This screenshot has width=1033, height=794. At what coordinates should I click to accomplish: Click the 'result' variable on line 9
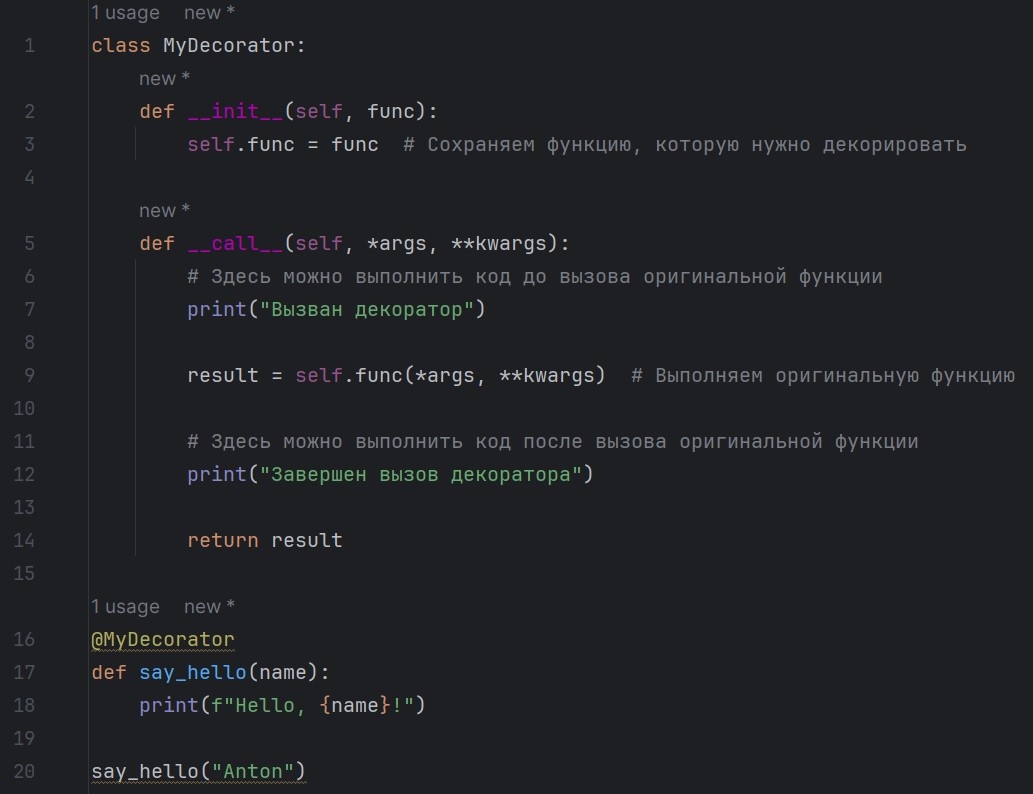(x=223, y=375)
